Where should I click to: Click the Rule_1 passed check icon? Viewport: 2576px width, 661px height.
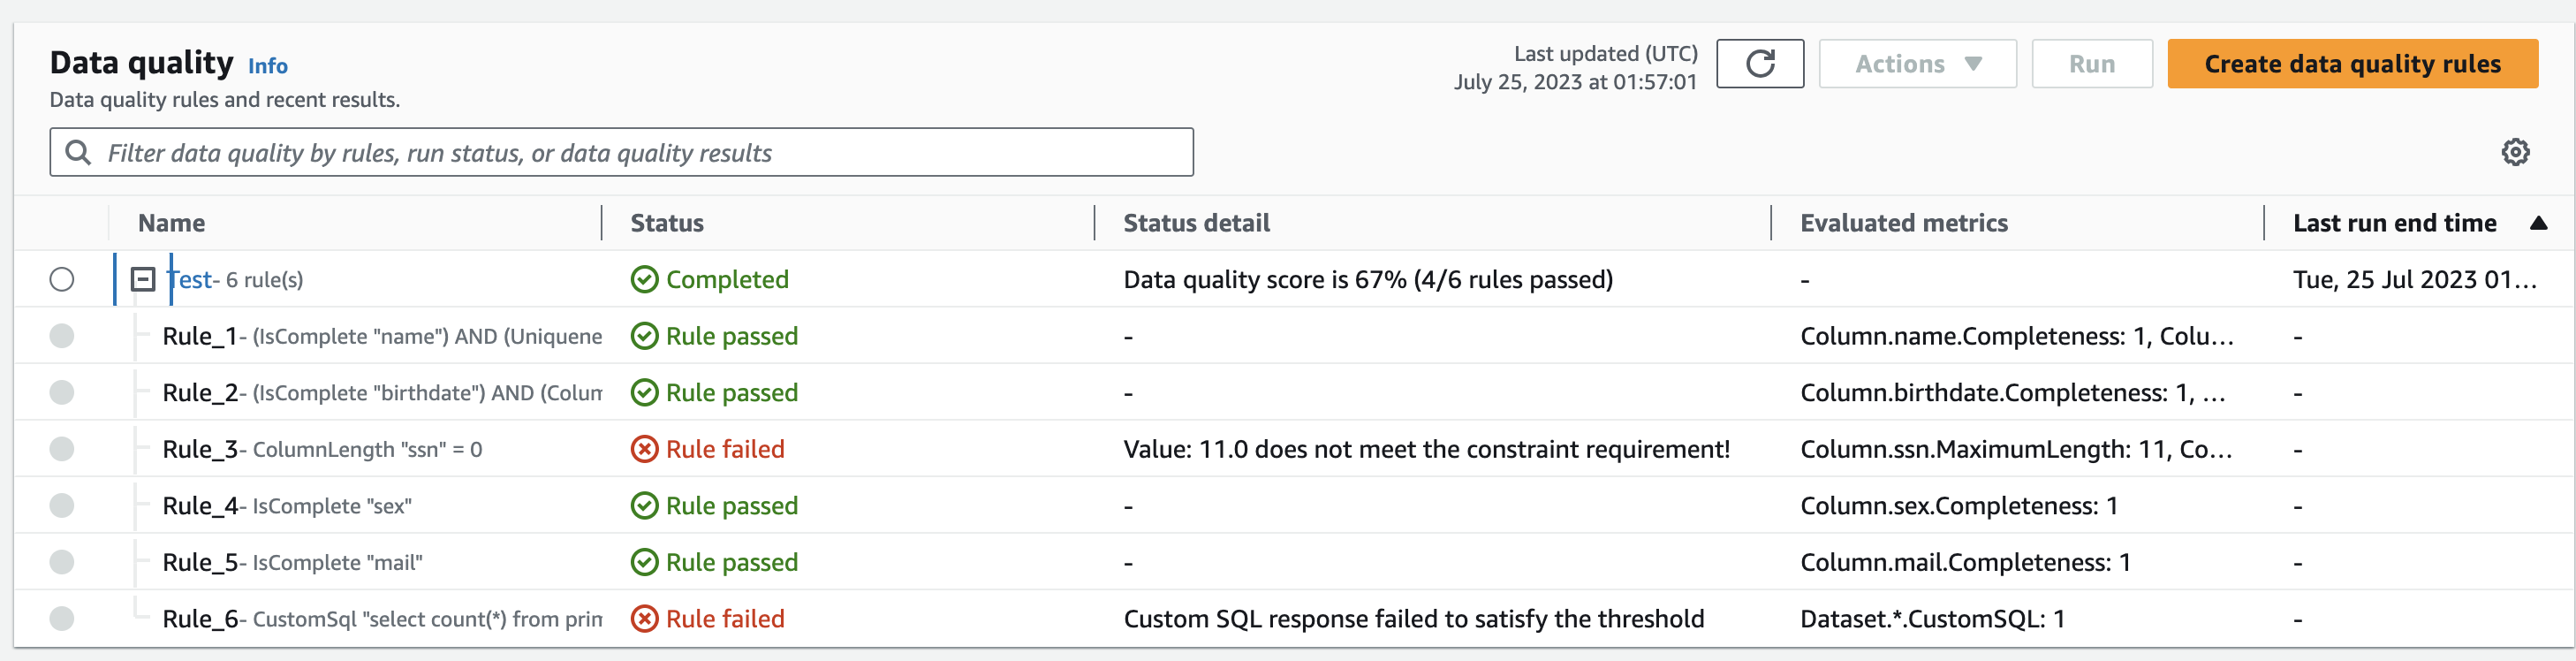pyautogui.click(x=645, y=336)
